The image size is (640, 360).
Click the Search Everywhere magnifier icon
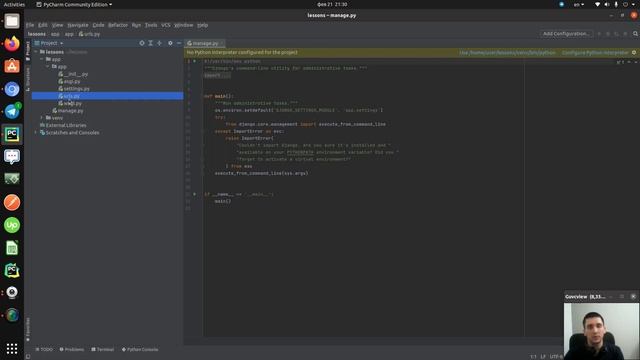click(x=635, y=33)
